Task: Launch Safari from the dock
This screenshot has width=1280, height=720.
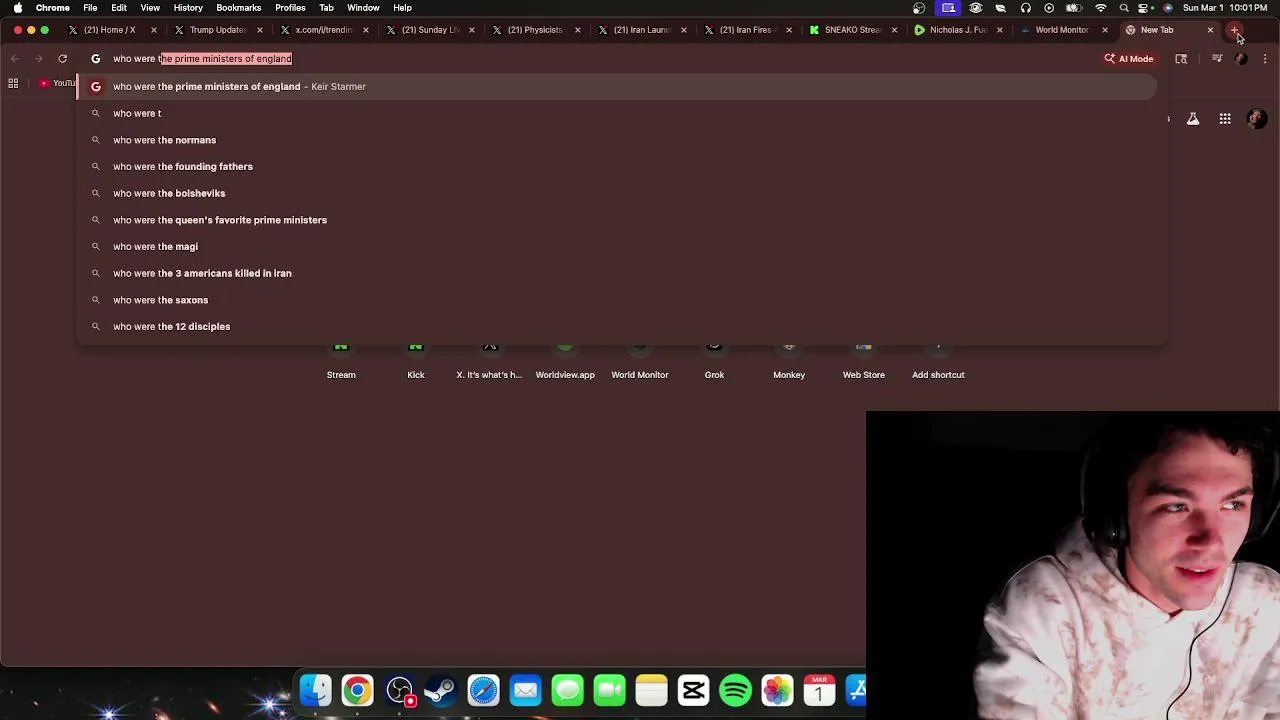Action: pyautogui.click(x=483, y=690)
